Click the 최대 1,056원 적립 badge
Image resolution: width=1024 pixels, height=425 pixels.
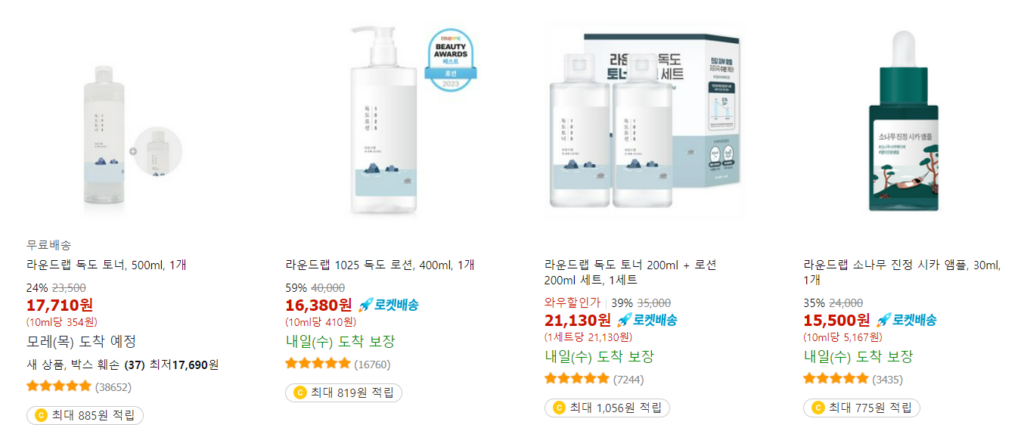[607, 408]
